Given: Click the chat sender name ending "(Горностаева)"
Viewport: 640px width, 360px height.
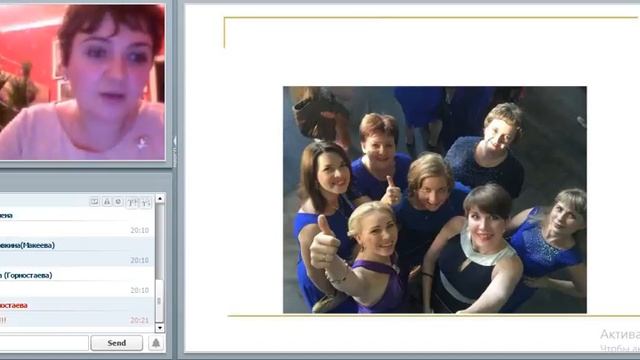Looking at the screenshot, I should 26,276.
